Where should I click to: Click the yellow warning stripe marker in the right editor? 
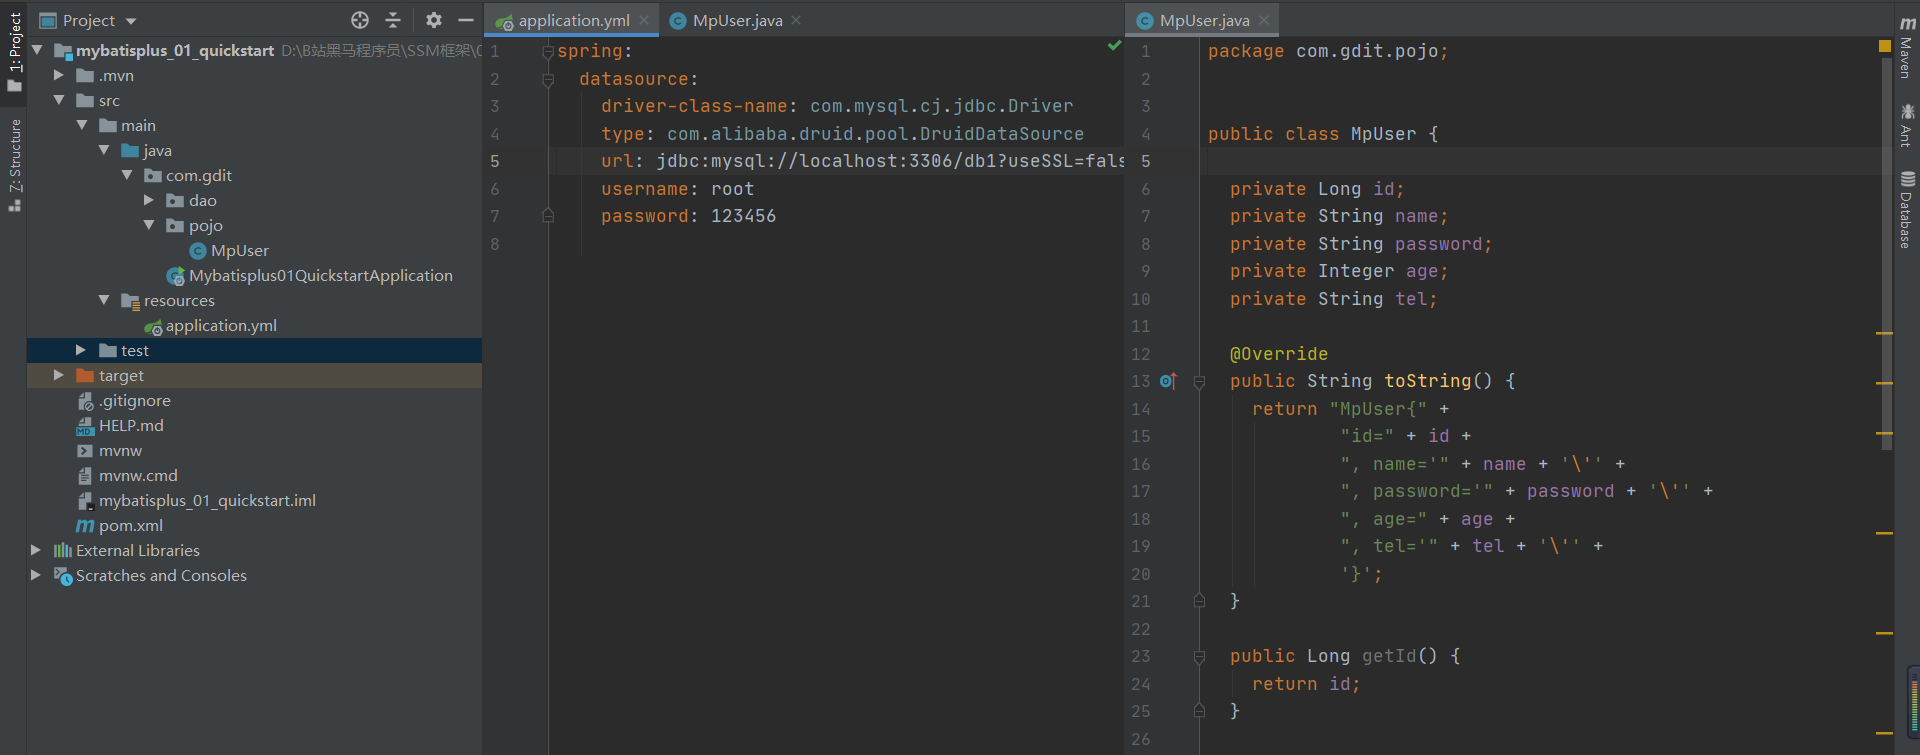tap(1884, 333)
